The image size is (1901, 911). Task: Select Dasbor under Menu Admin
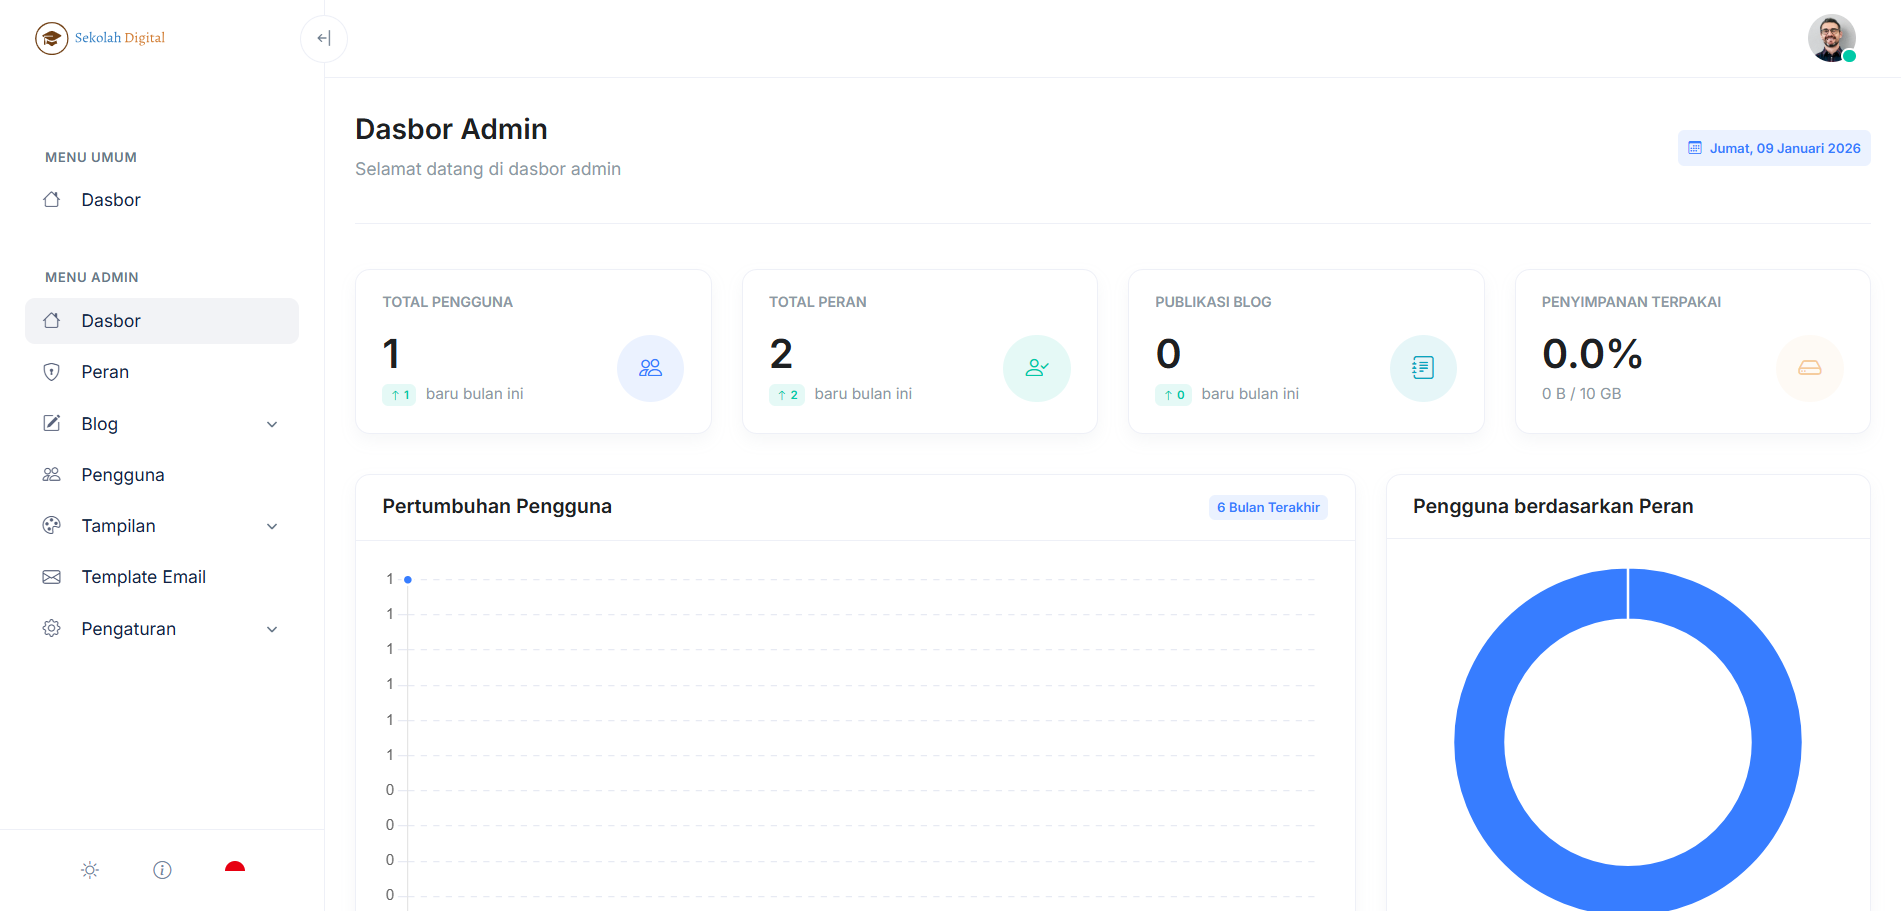coord(111,321)
